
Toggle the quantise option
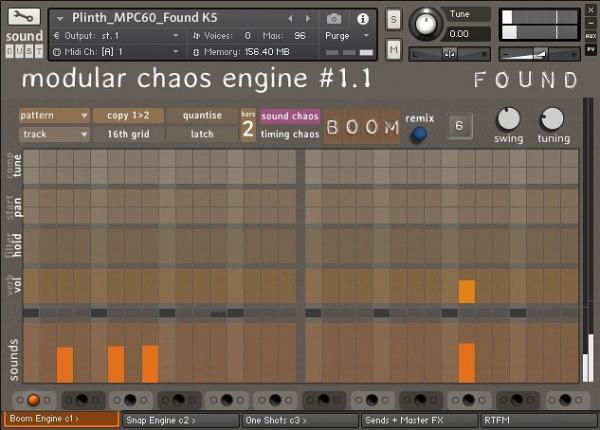[x=202, y=115]
